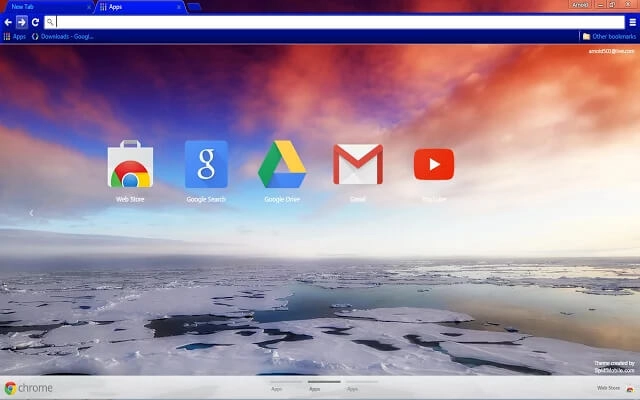
Task: Close the New Tab tab
Action: click(x=89, y=7)
